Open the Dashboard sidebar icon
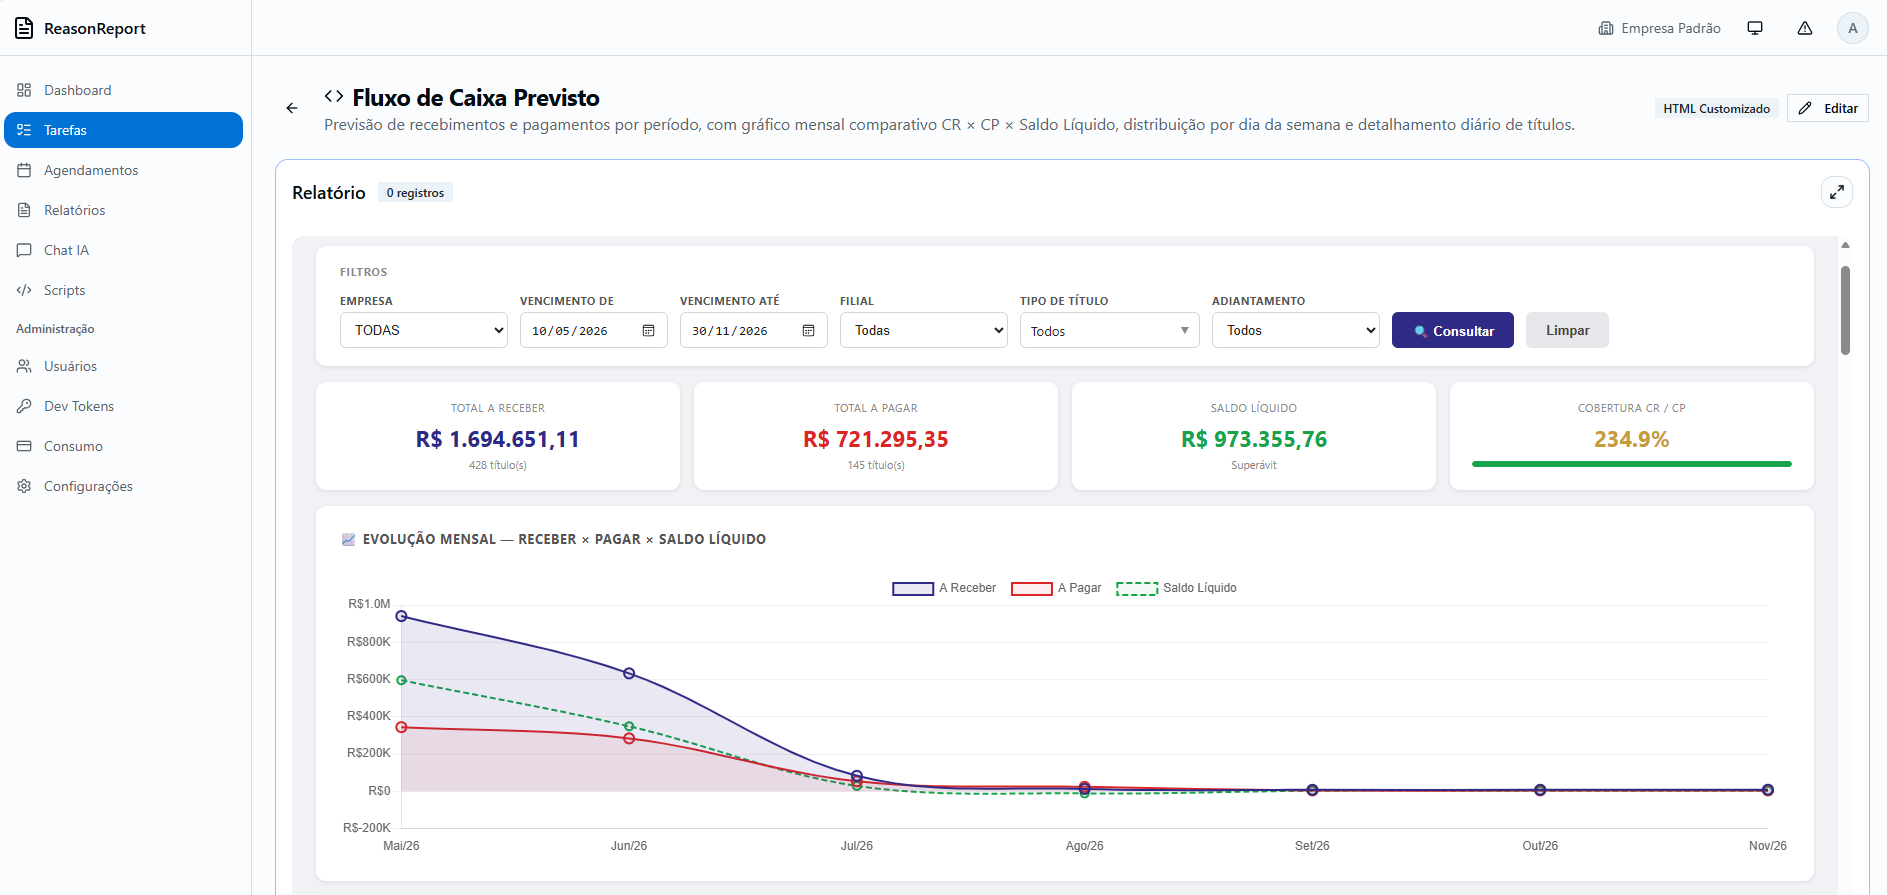The height and width of the screenshot is (895, 1887). pyautogui.click(x=24, y=90)
